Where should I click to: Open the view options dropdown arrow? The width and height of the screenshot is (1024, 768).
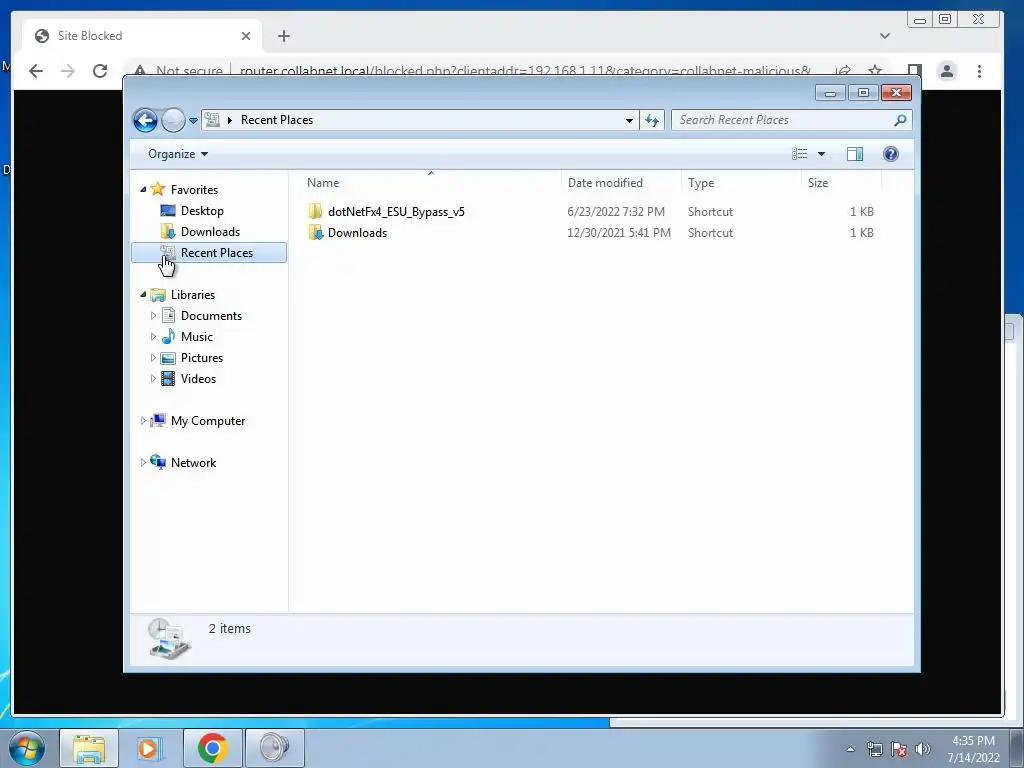(822, 154)
